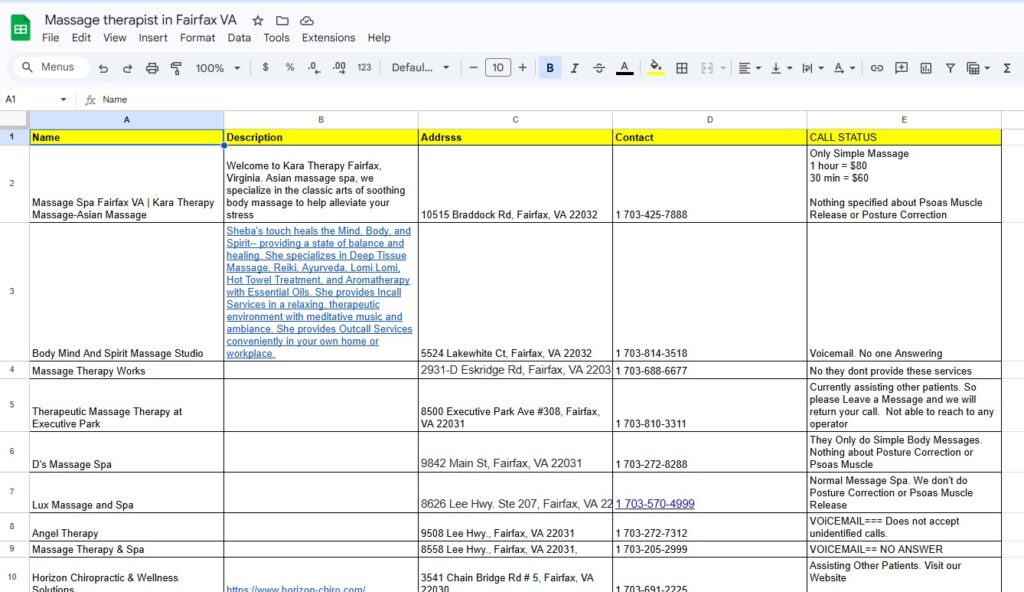Increase font size with plus button
Screen dimensions: 1024x592
tap(522, 67)
